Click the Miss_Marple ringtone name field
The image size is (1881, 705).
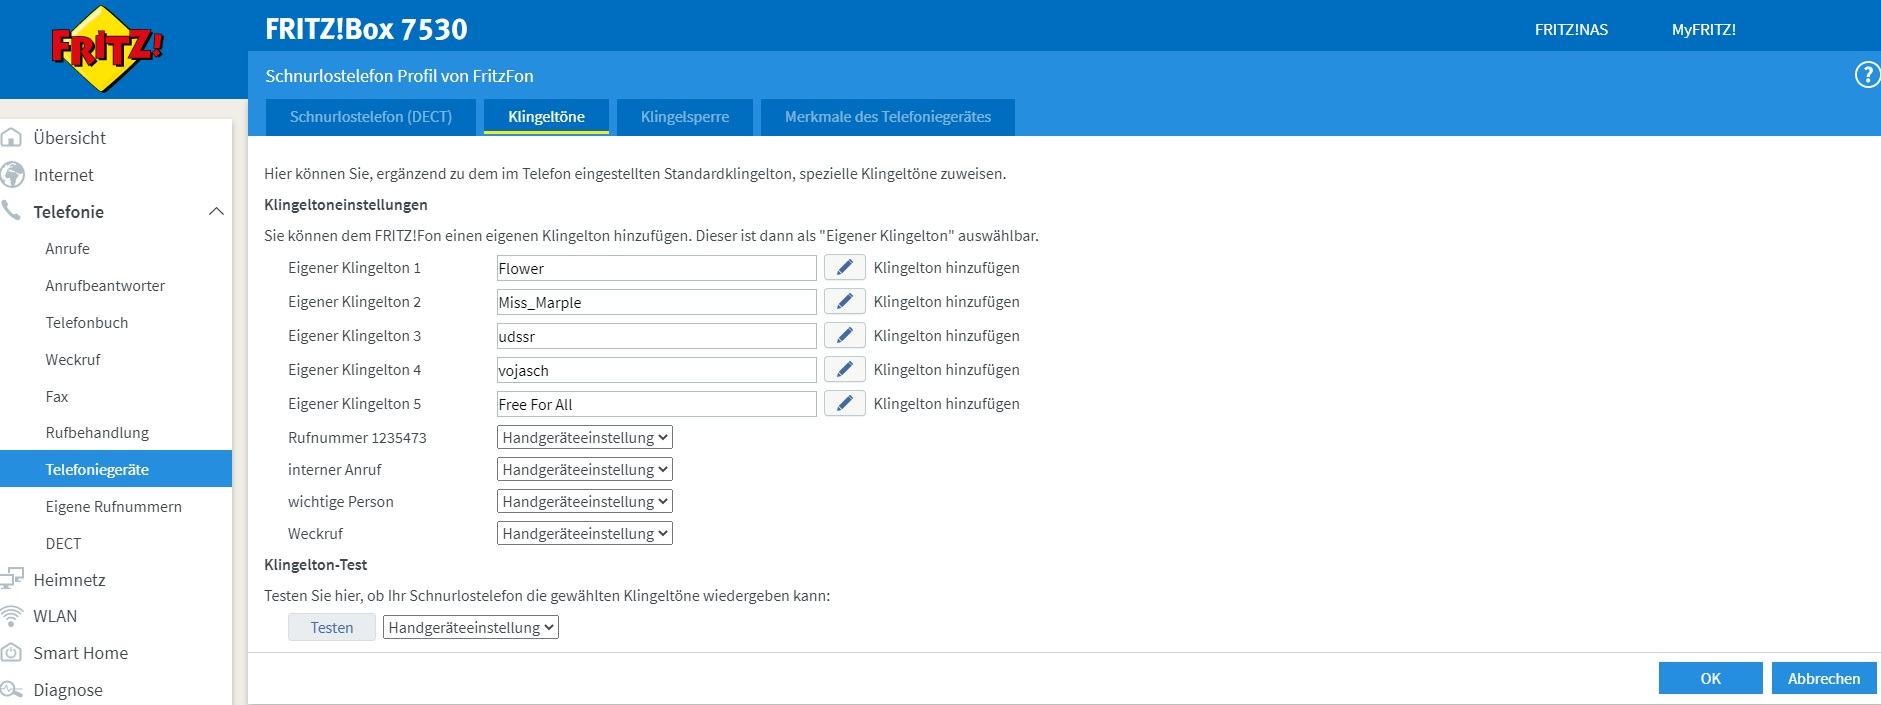(x=656, y=302)
